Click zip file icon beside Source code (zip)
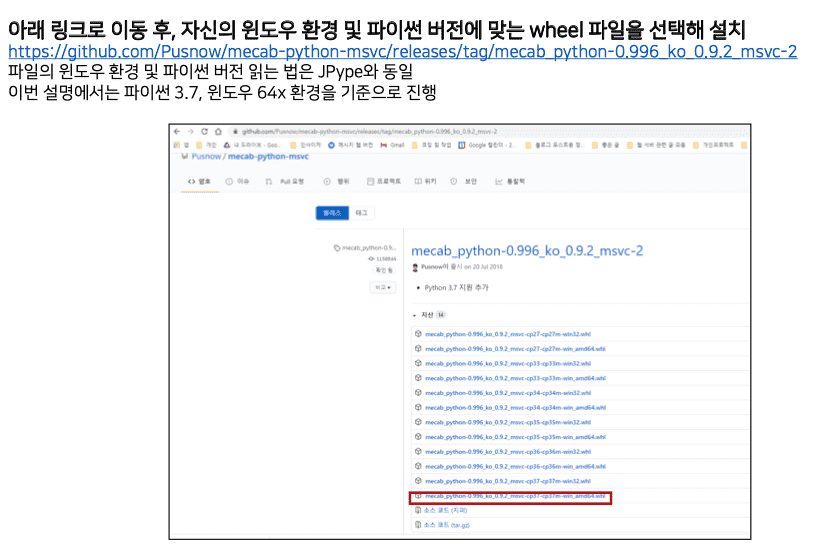This screenshot has height=549, width=824. pos(418,510)
